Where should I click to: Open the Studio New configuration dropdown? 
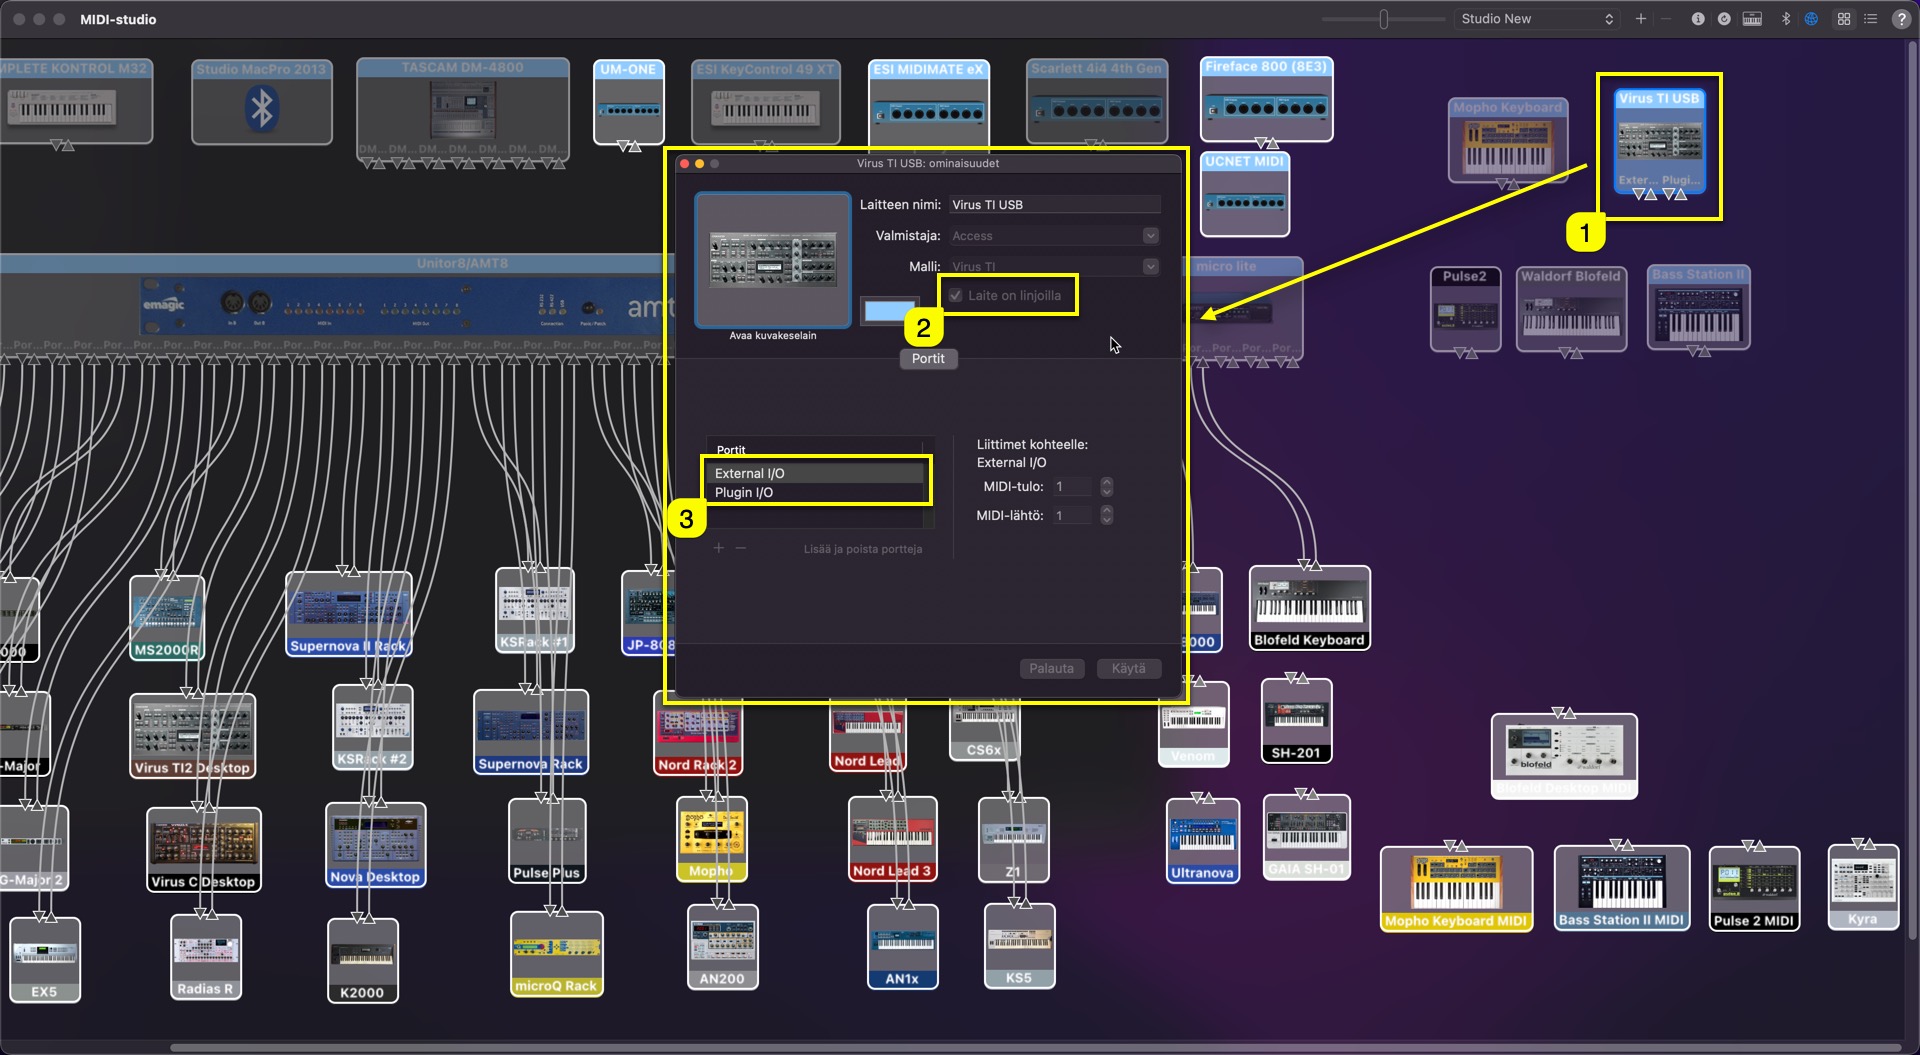tap(1536, 19)
